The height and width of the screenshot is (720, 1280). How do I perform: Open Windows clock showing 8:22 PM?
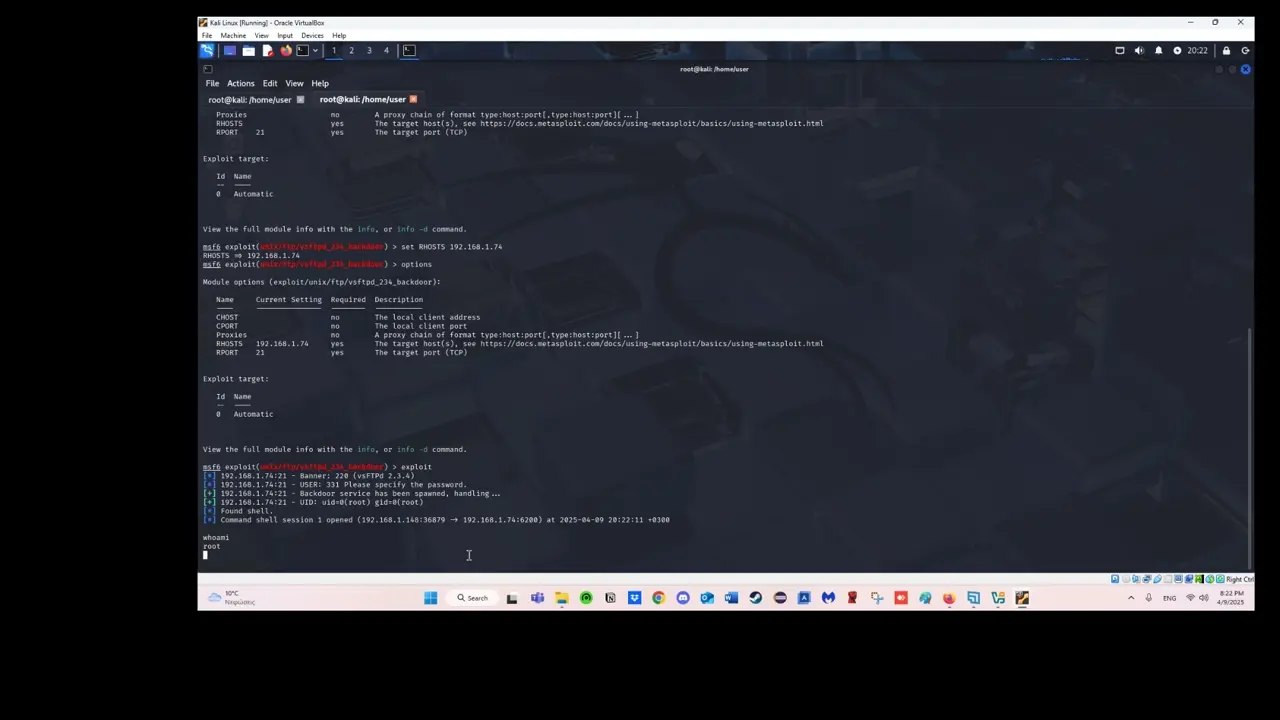pos(1233,598)
